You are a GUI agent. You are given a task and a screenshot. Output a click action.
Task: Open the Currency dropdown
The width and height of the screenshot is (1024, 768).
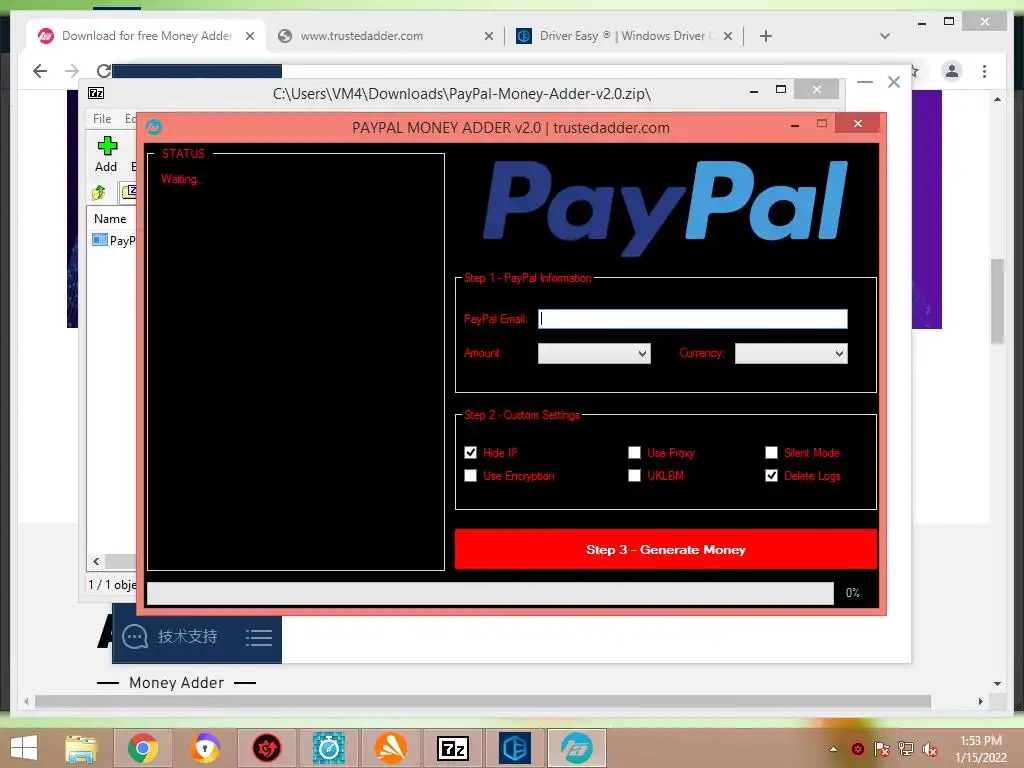(791, 353)
